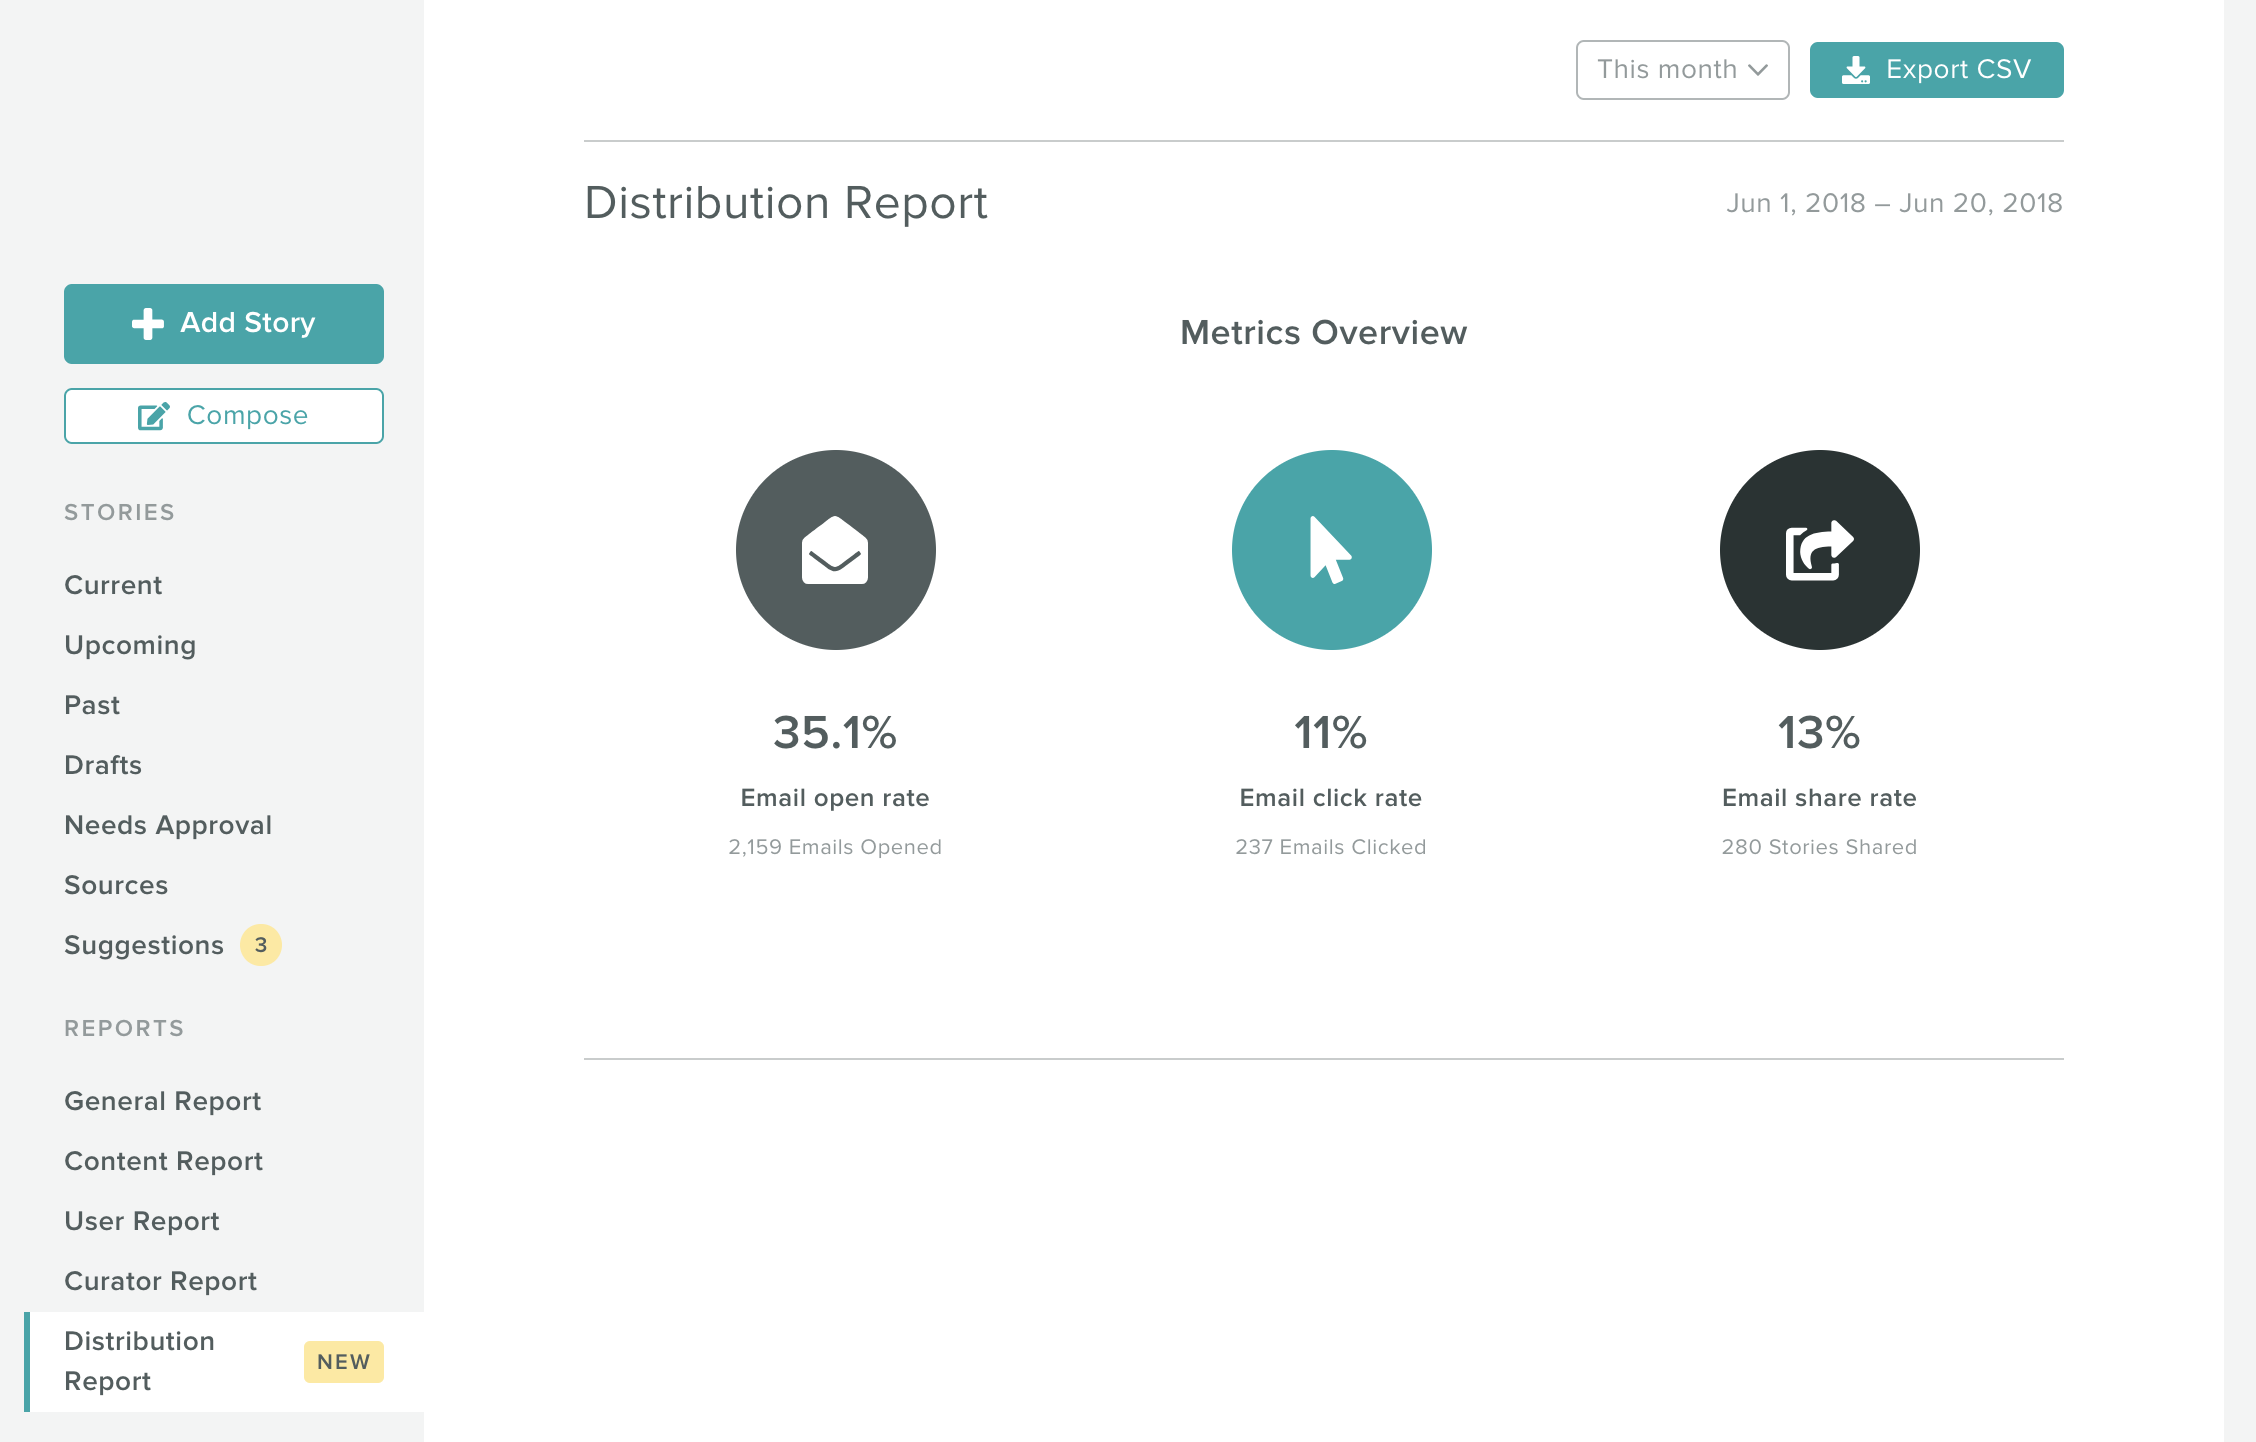This screenshot has width=2256, height=1442.
Task: Go to Needs Approval
Action: click(168, 825)
